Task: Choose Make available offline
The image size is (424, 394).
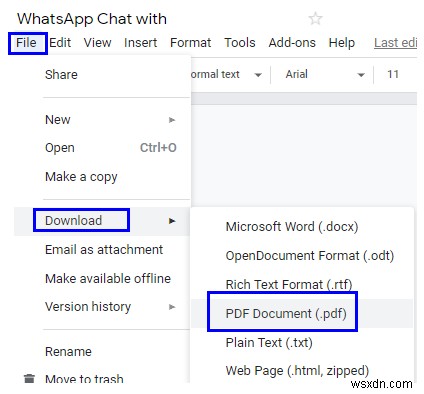Action: pos(102,278)
